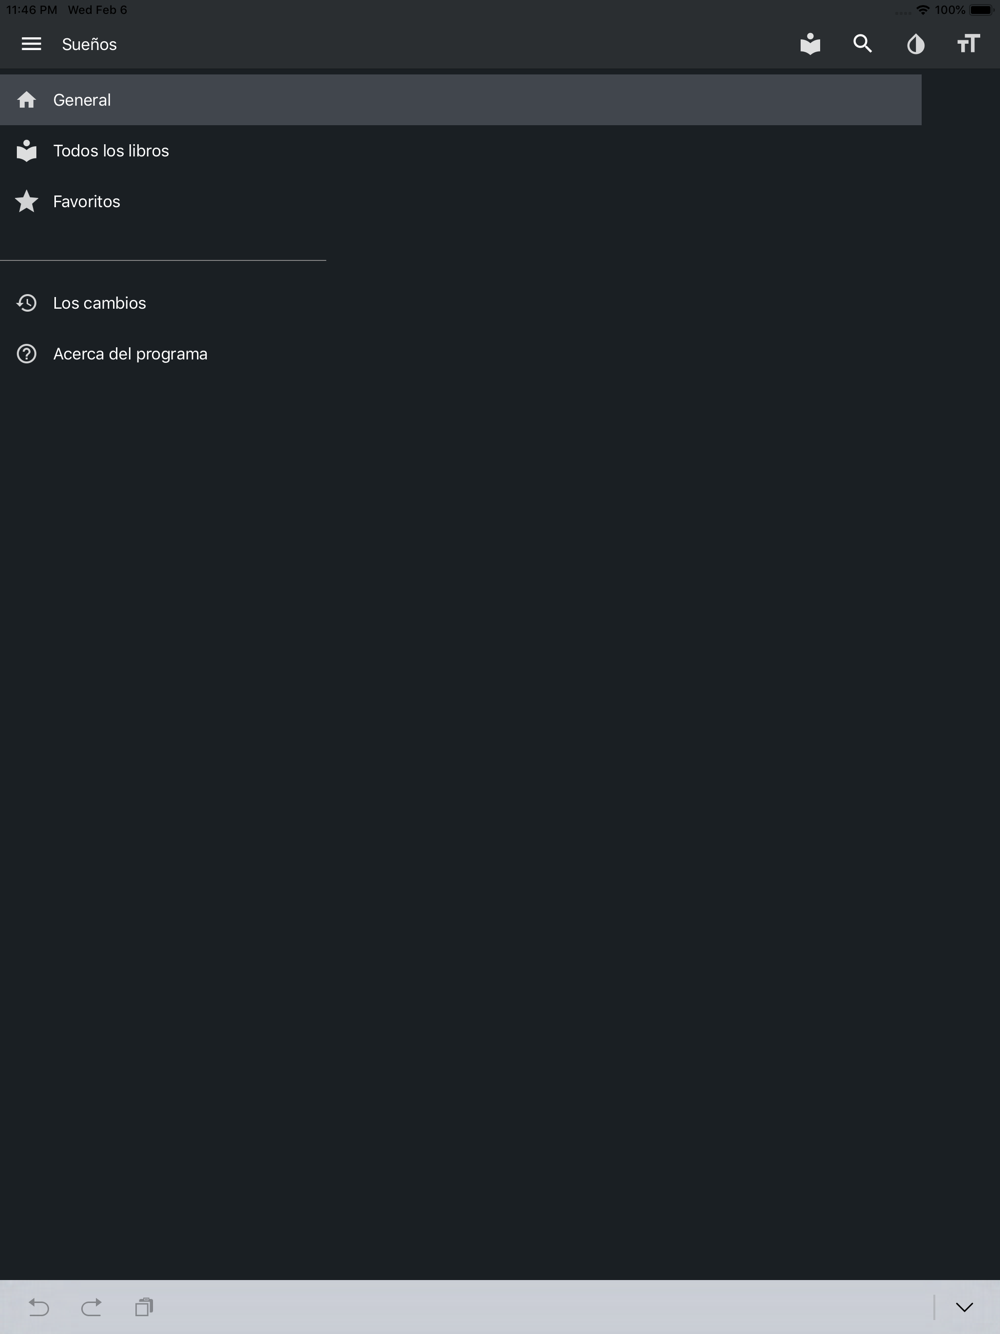Image resolution: width=1000 pixels, height=1334 pixels.
Task: Tap the undo arrow in bottom bar
Action: (39, 1307)
